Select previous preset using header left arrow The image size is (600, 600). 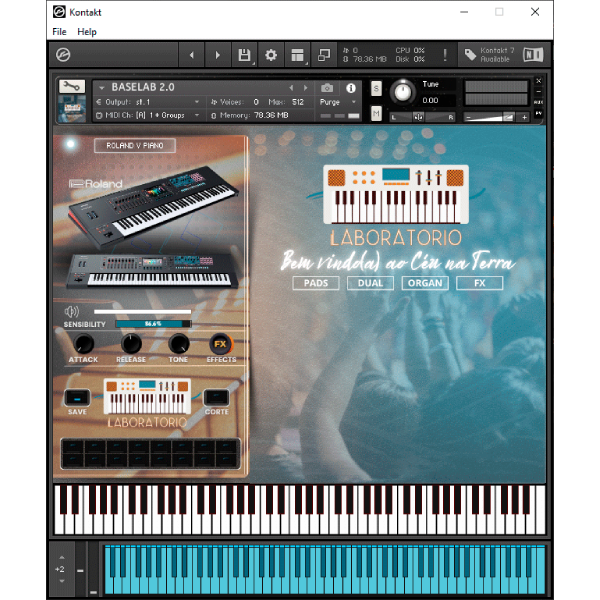click(x=291, y=88)
